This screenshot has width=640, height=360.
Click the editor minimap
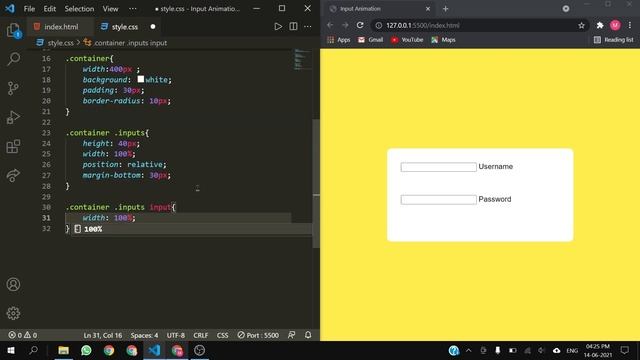pyautogui.click(x=302, y=60)
